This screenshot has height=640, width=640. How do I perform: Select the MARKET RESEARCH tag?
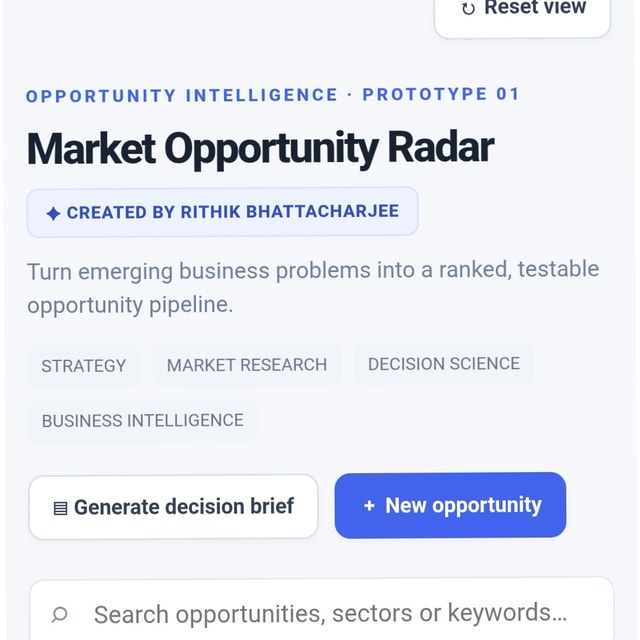coord(247,365)
